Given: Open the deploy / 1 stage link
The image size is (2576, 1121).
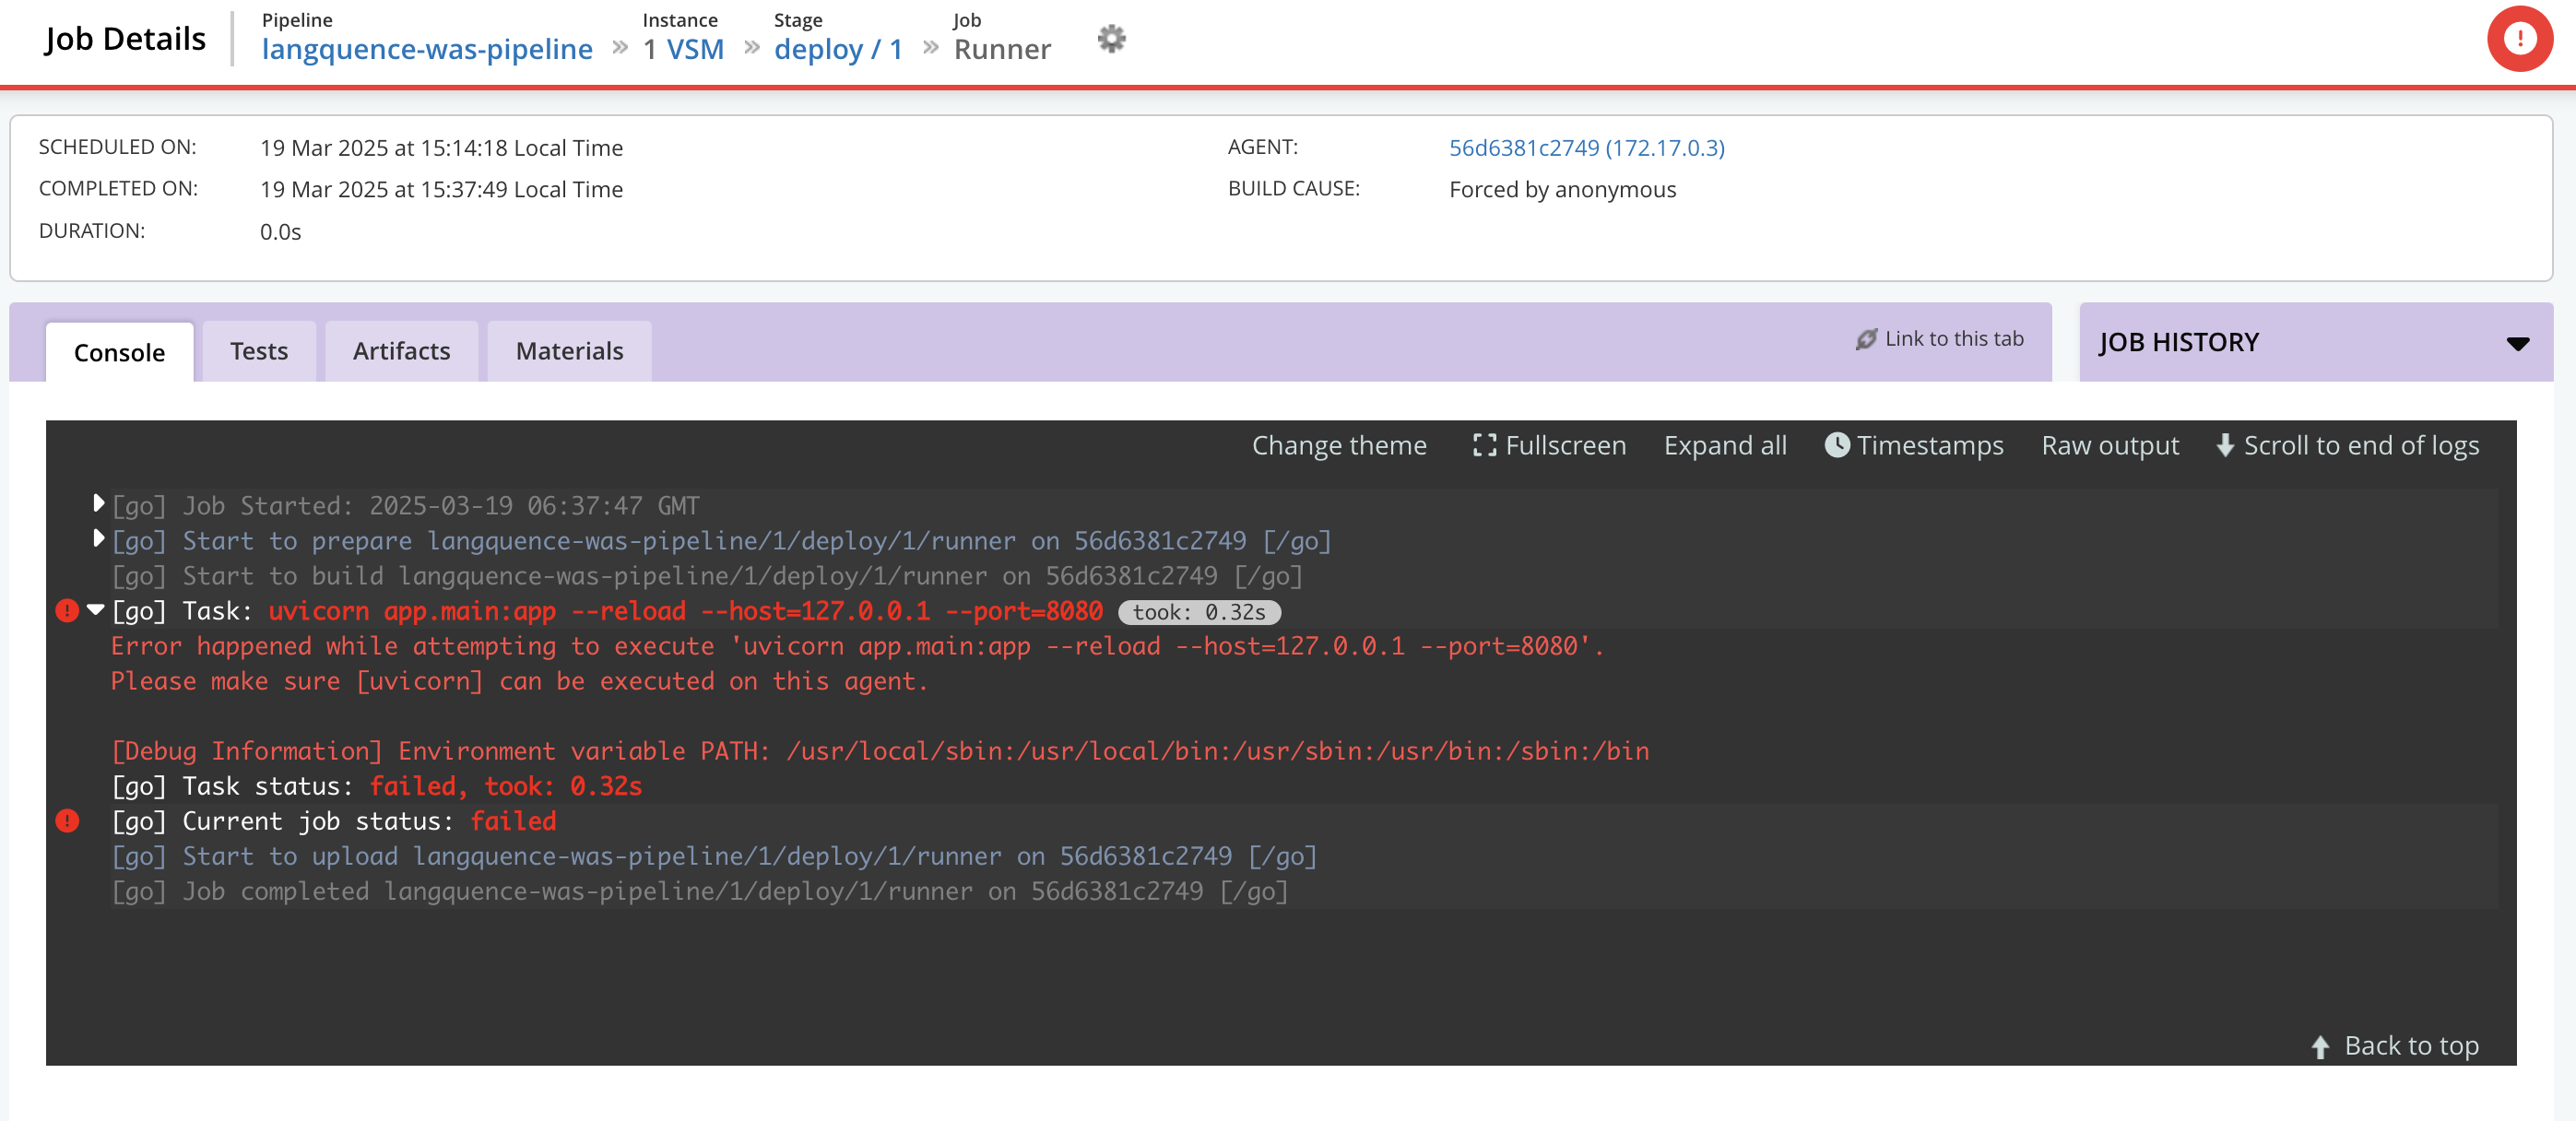Looking at the screenshot, I should click(x=838, y=49).
